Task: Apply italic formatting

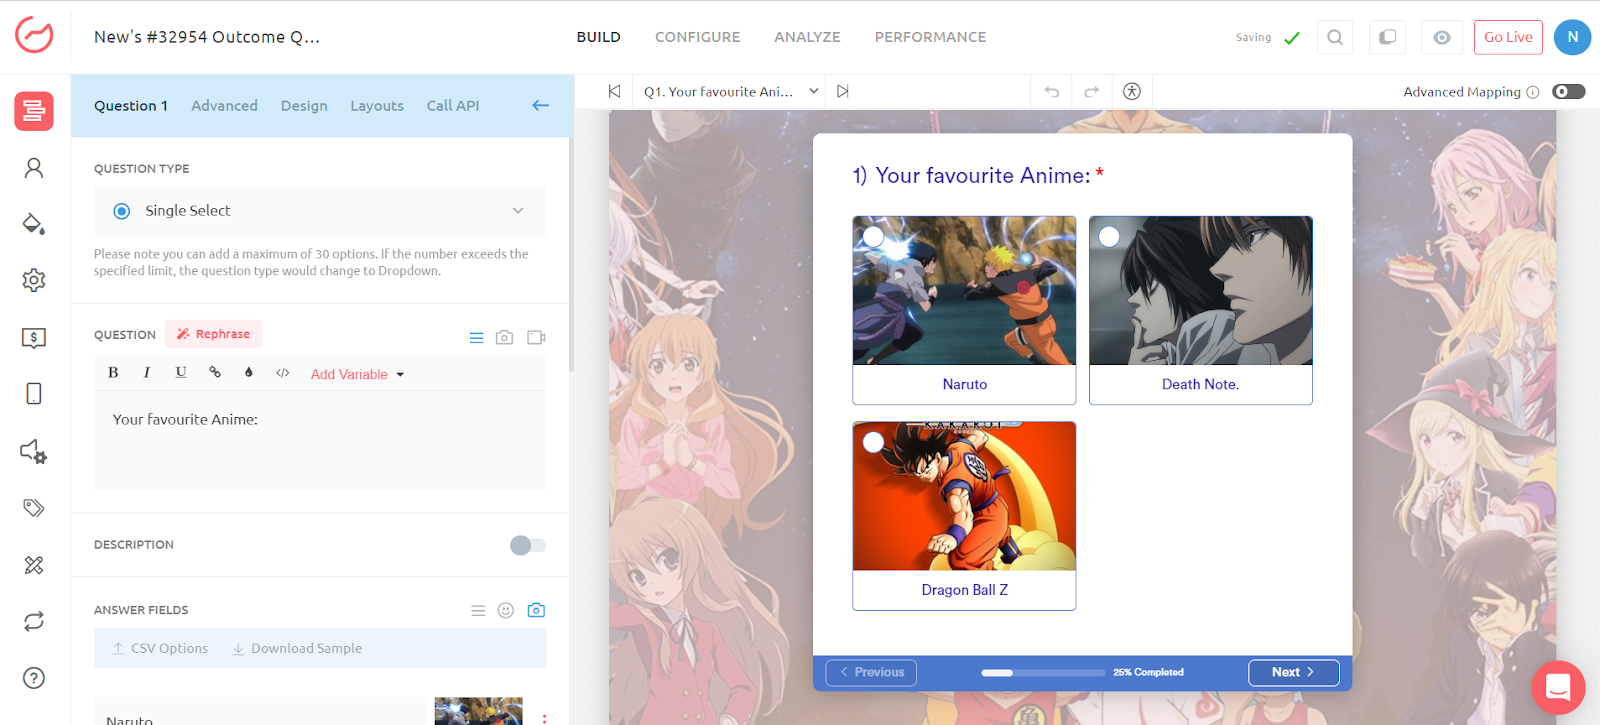Action: [x=147, y=372]
